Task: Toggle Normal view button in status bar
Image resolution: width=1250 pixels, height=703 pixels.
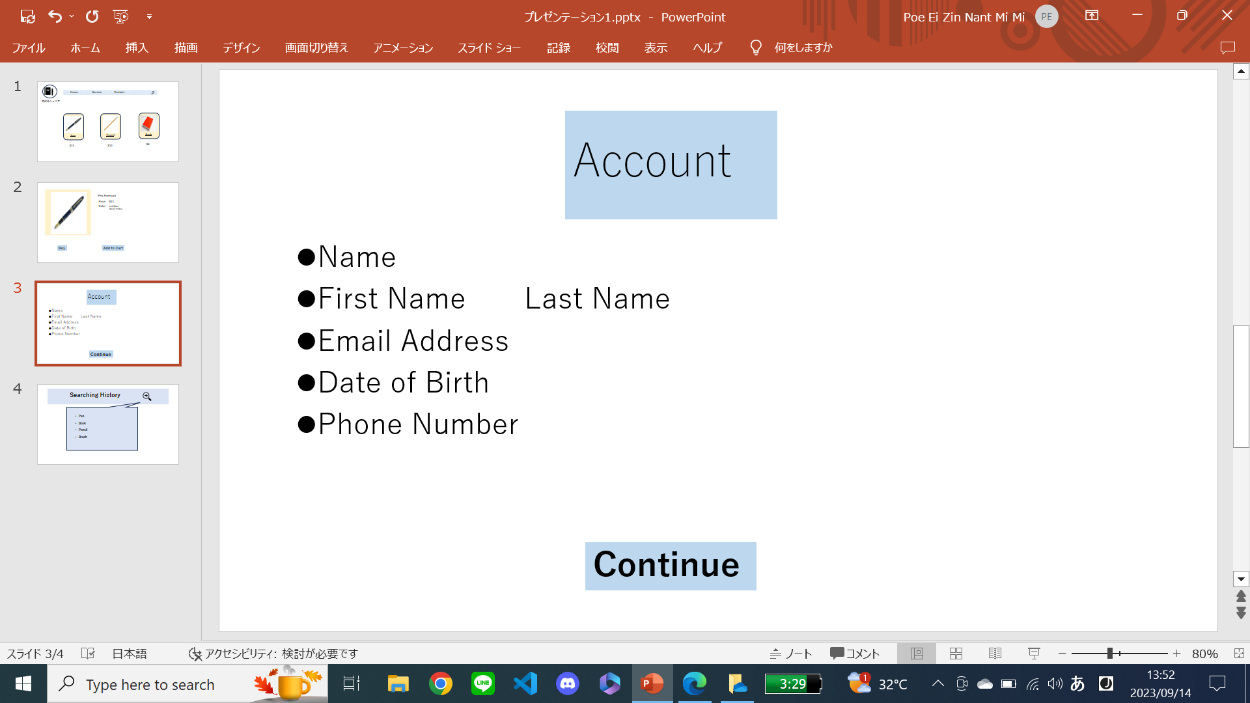Action: click(916, 653)
